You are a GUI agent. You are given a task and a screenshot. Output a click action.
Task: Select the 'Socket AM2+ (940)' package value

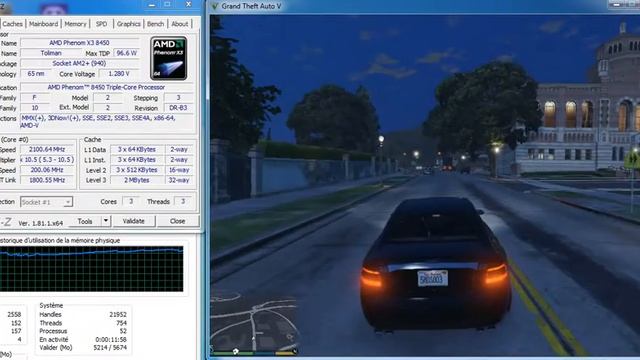[x=80, y=63]
